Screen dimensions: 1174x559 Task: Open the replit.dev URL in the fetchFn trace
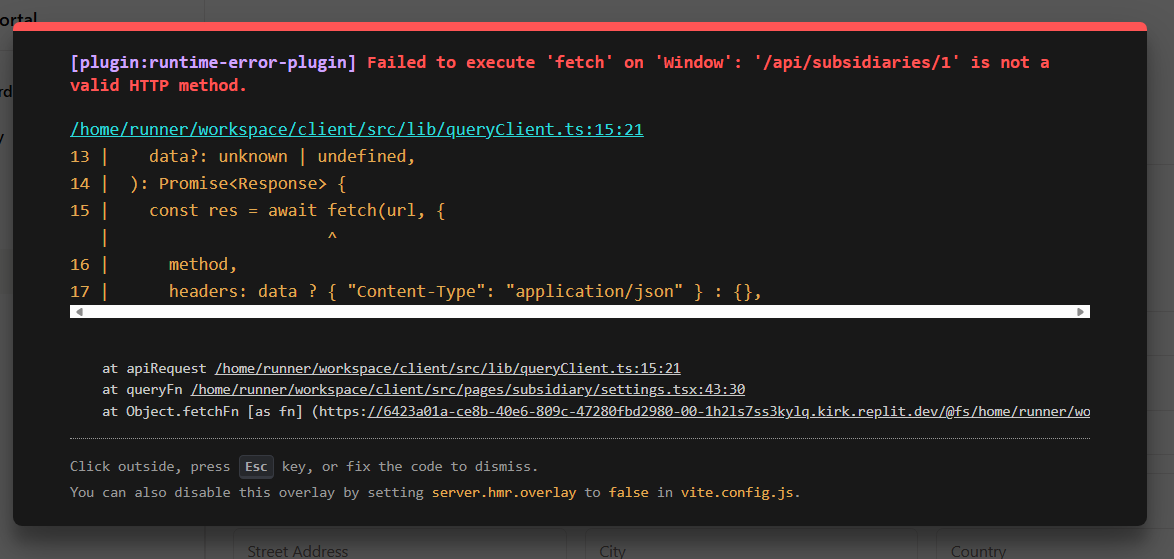729,411
